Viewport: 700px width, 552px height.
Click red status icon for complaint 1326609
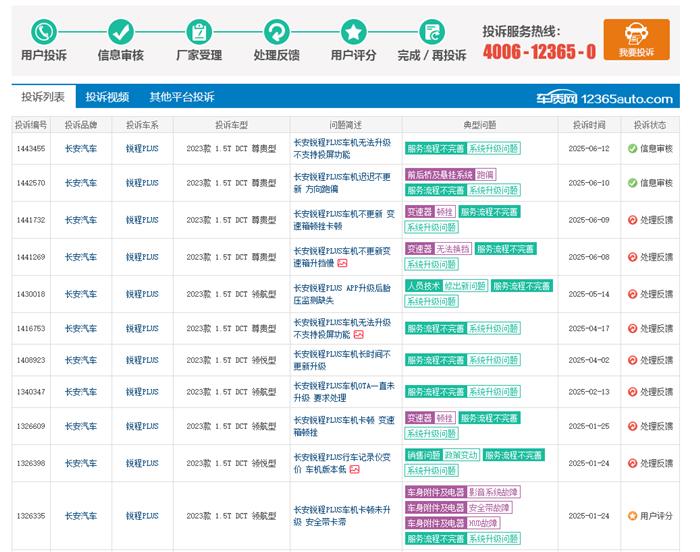click(x=632, y=426)
